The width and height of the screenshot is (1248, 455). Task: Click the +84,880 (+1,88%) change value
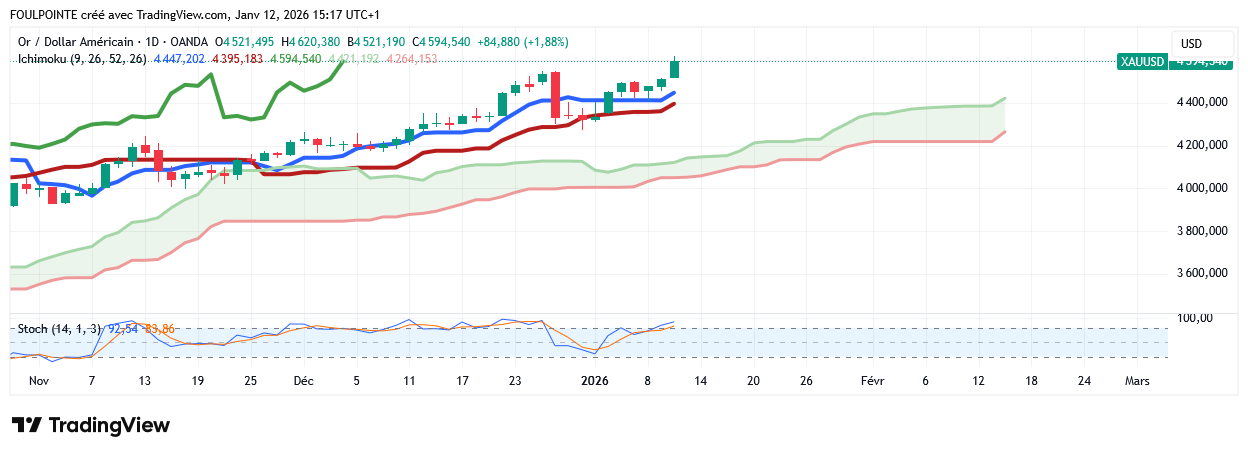pos(526,42)
